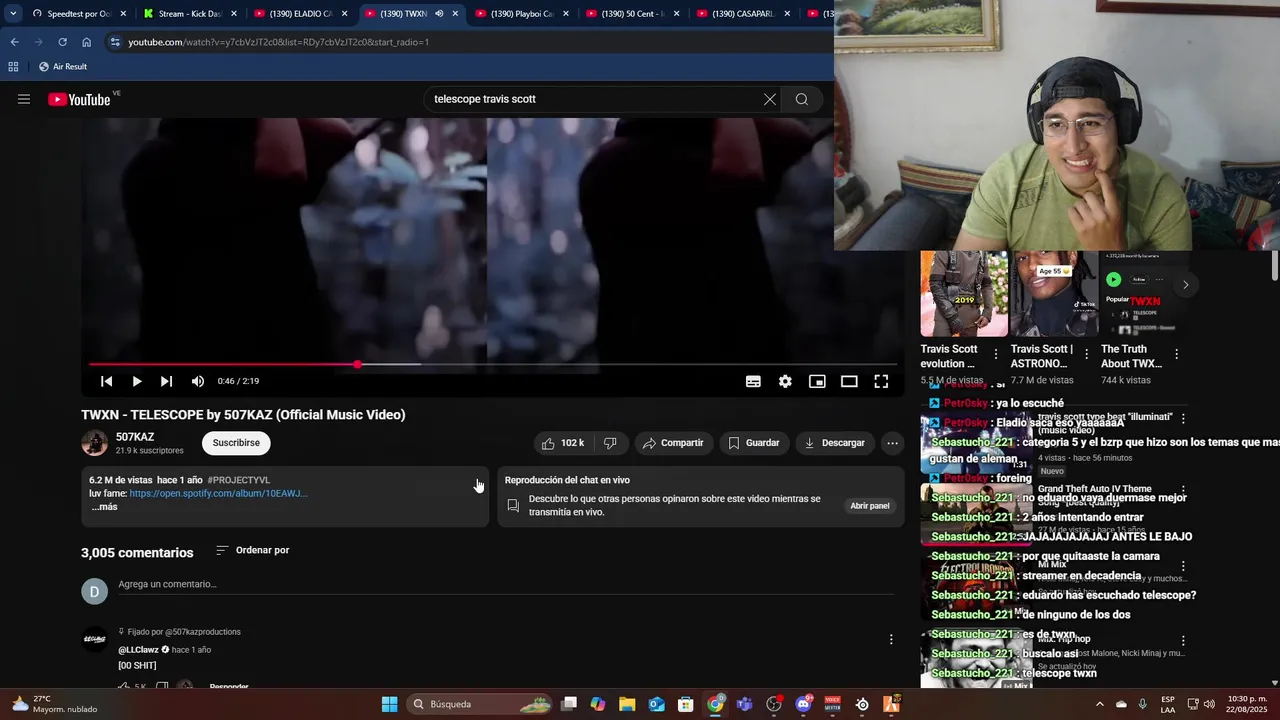Screen dimensions: 1280x720
Task: Open the browser apps grid shortcut
Action: pyautogui.click(x=13, y=66)
